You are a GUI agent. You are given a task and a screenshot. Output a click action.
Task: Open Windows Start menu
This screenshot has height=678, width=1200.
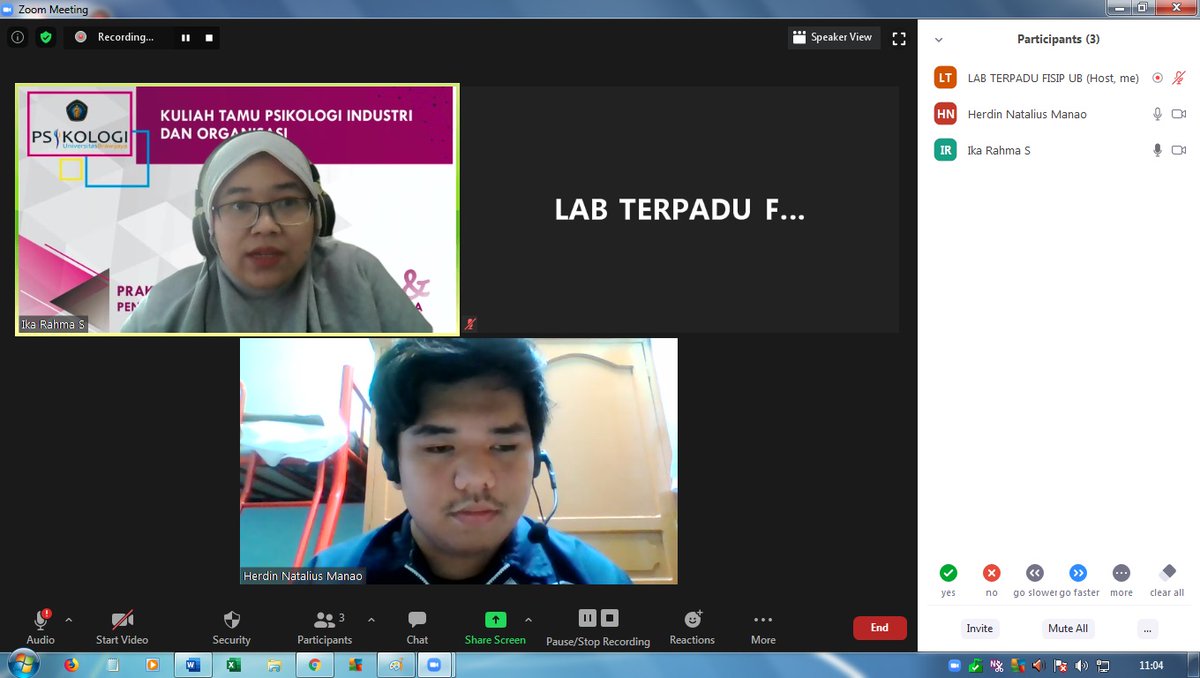pos(23,664)
